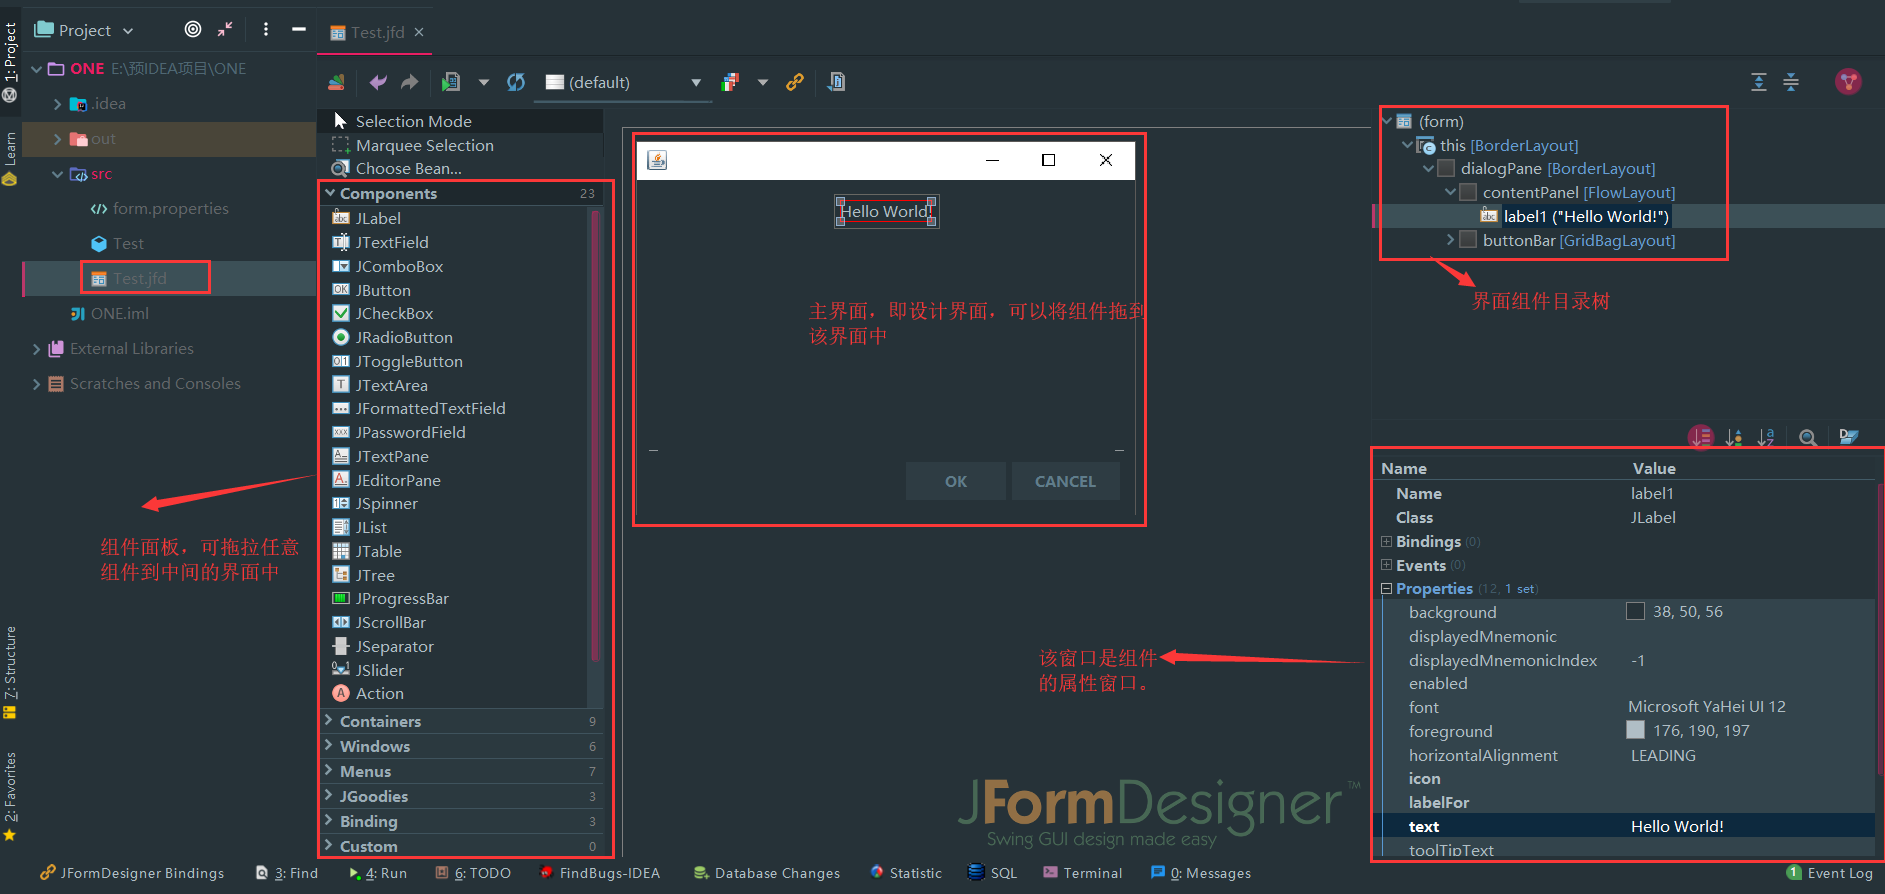Click the Test Form preview icon

452,82
